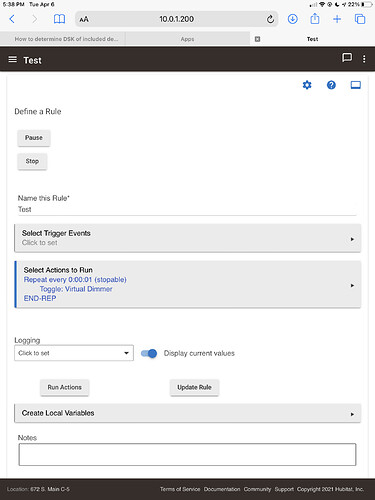This screenshot has height=500, width=375.
Task: Click the Safari share icon
Action: (x=315, y=19)
